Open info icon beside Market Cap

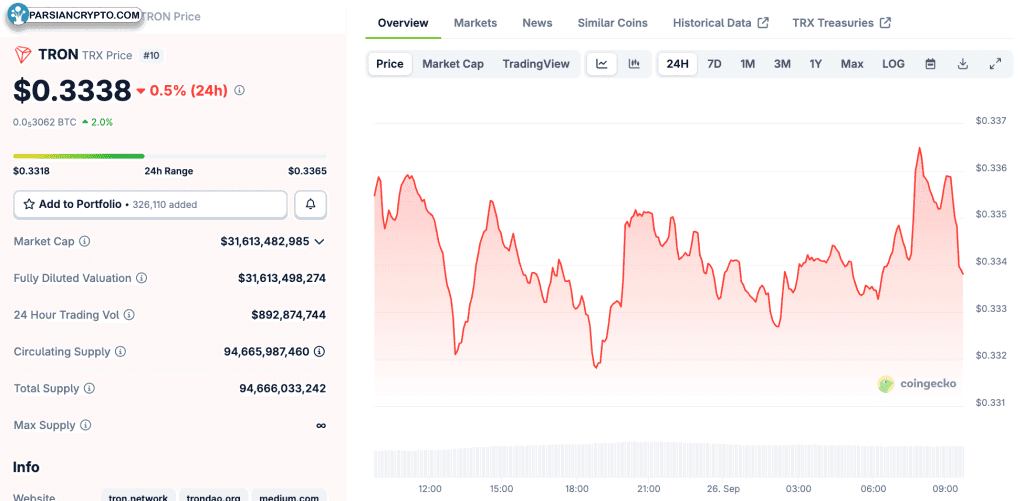coord(85,241)
